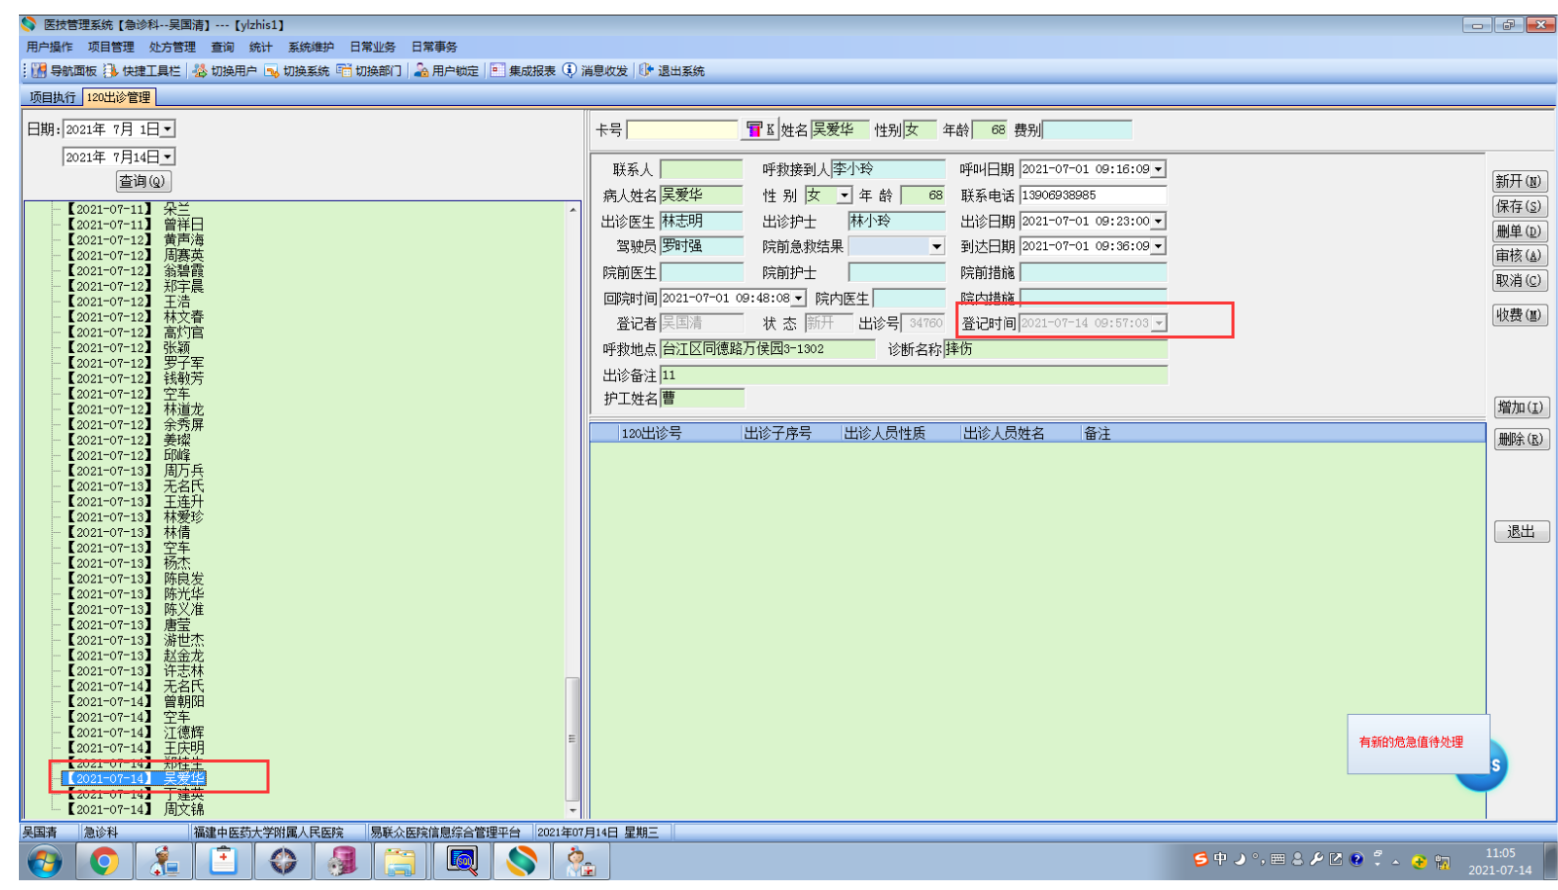Screen dimensions: 1558x890
Task: Click the 删除(R) remove button
Action: pyautogui.click(x=1521, y=439)
